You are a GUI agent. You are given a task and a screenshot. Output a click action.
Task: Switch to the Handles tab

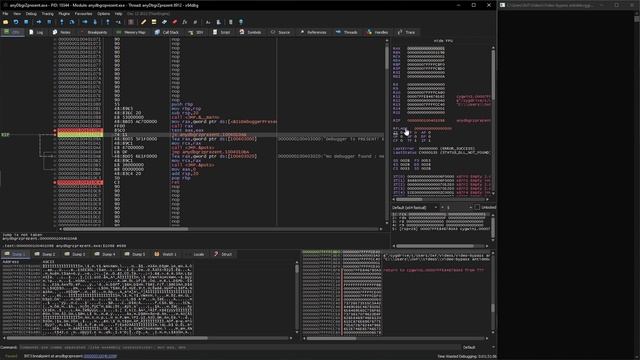coord(378,32)
